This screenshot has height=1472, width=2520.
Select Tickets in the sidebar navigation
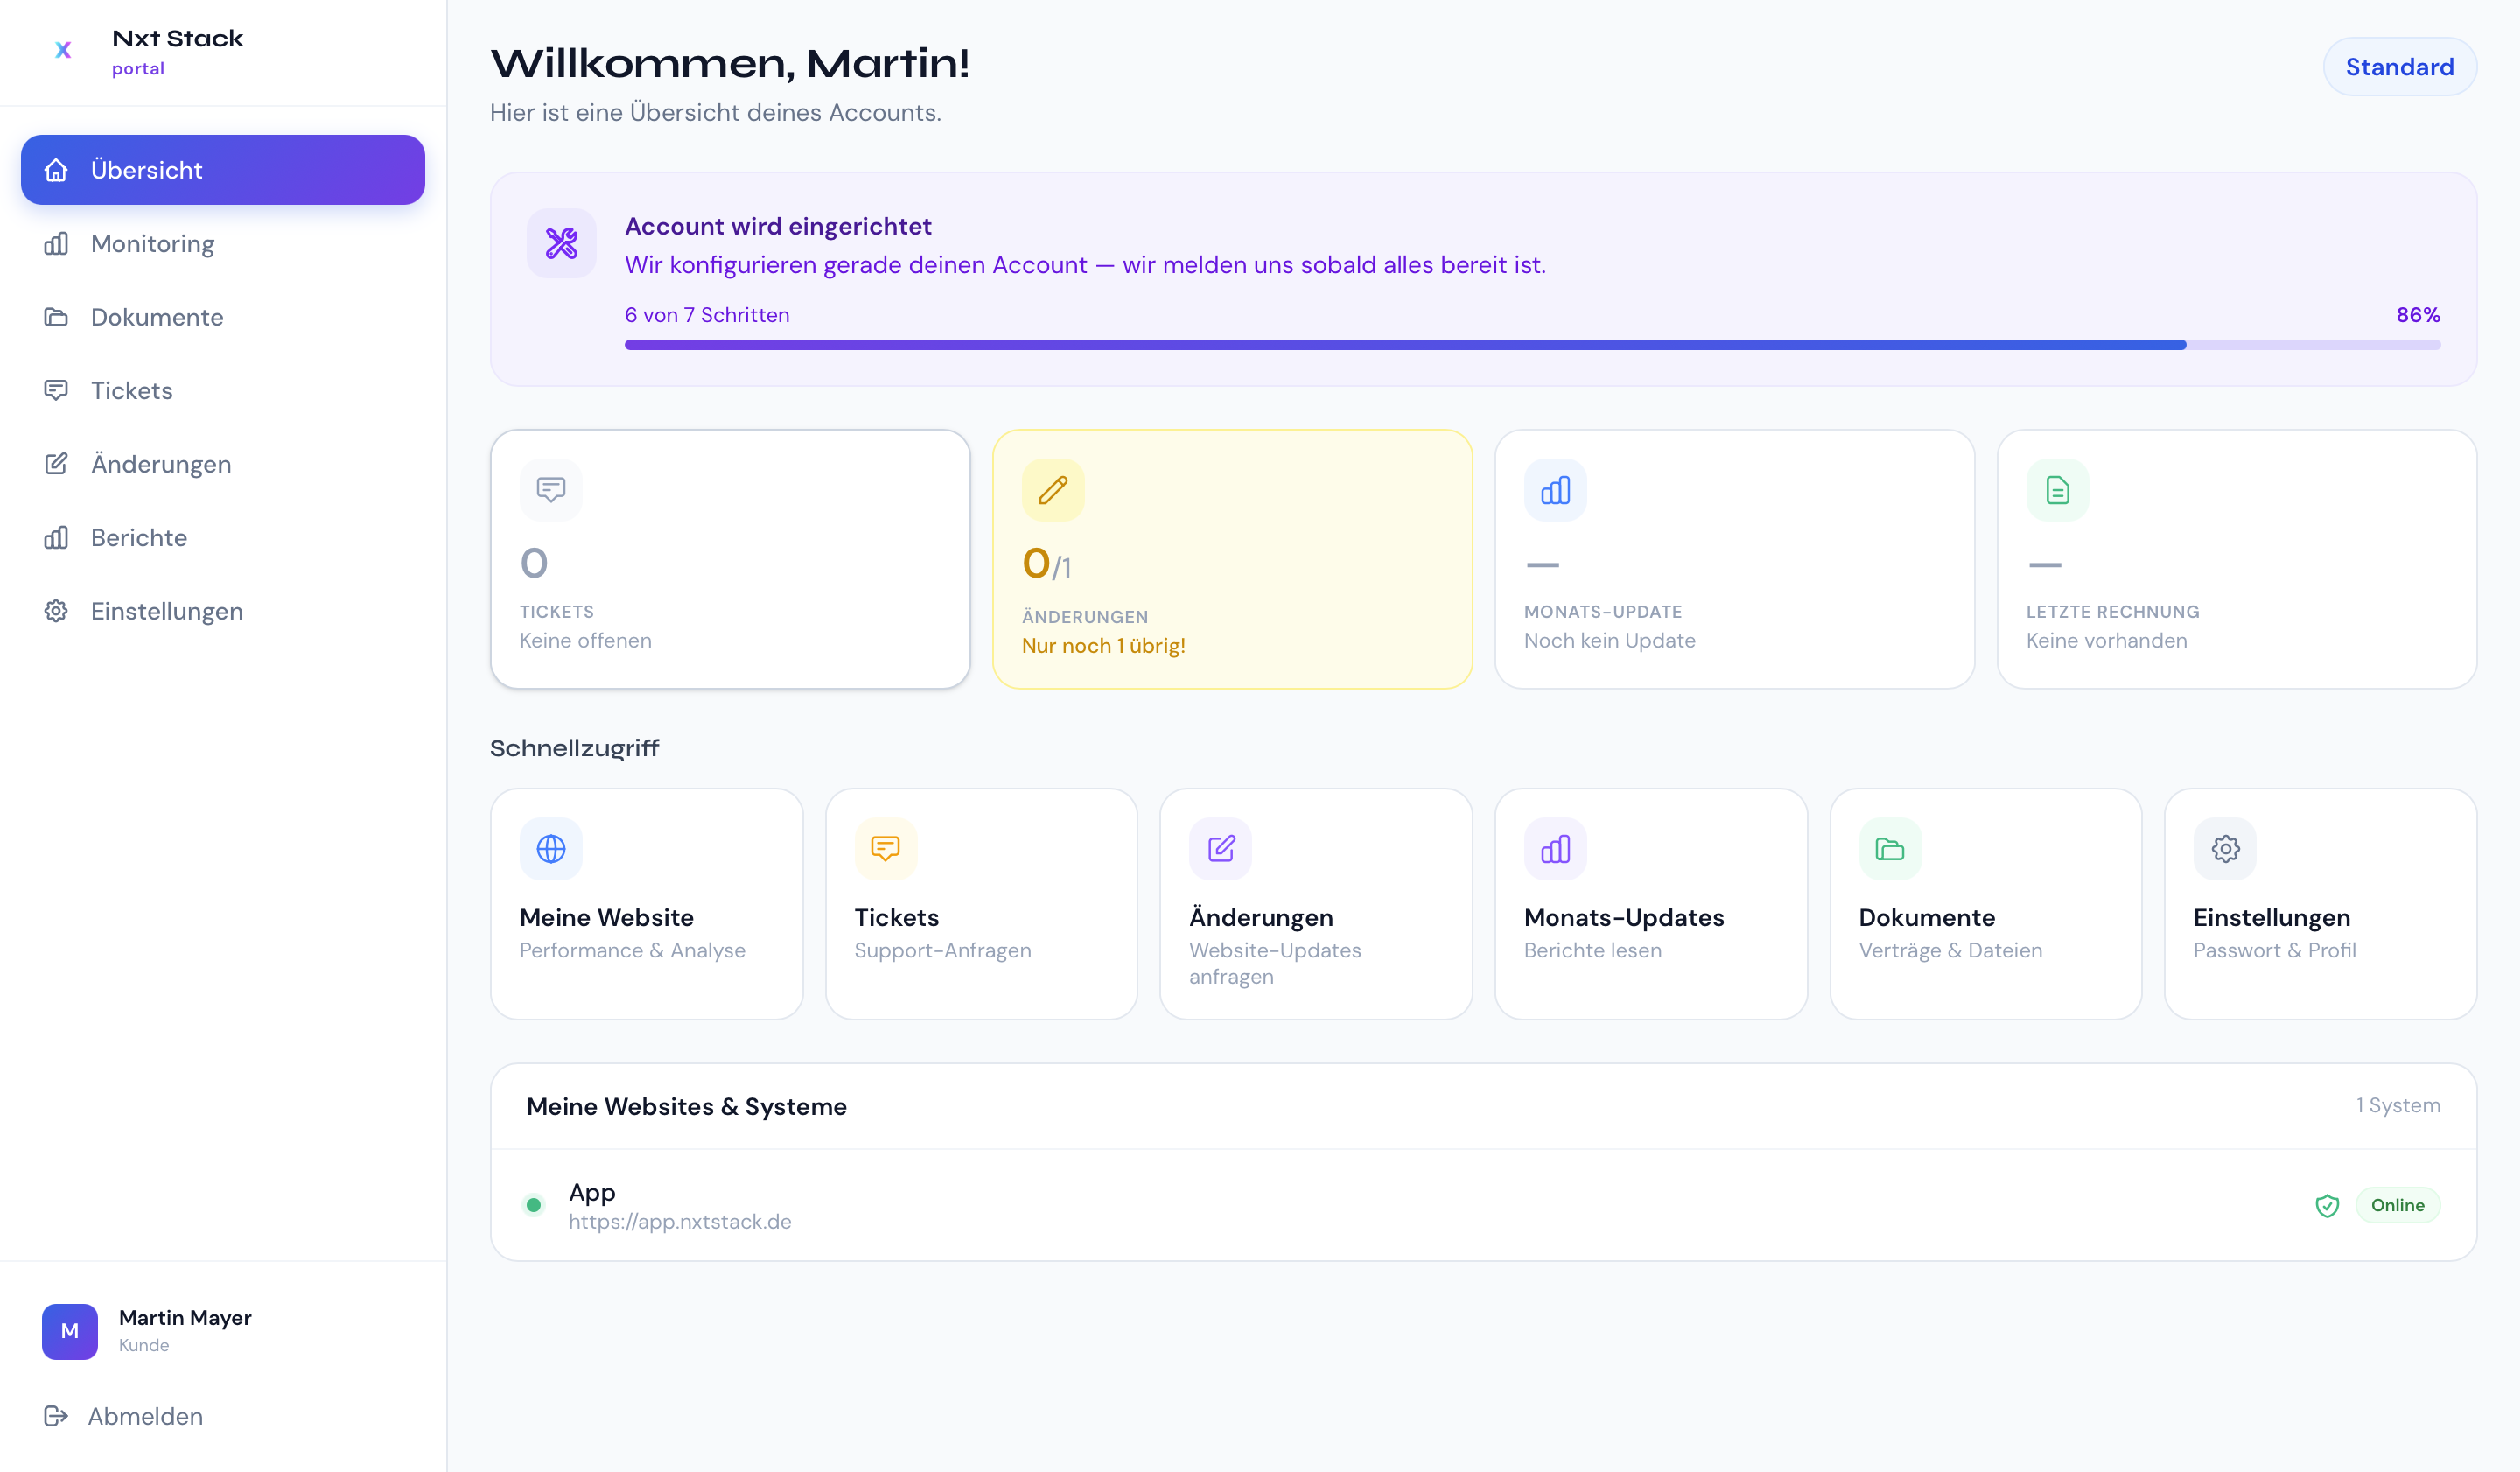[x=223, y=390]
